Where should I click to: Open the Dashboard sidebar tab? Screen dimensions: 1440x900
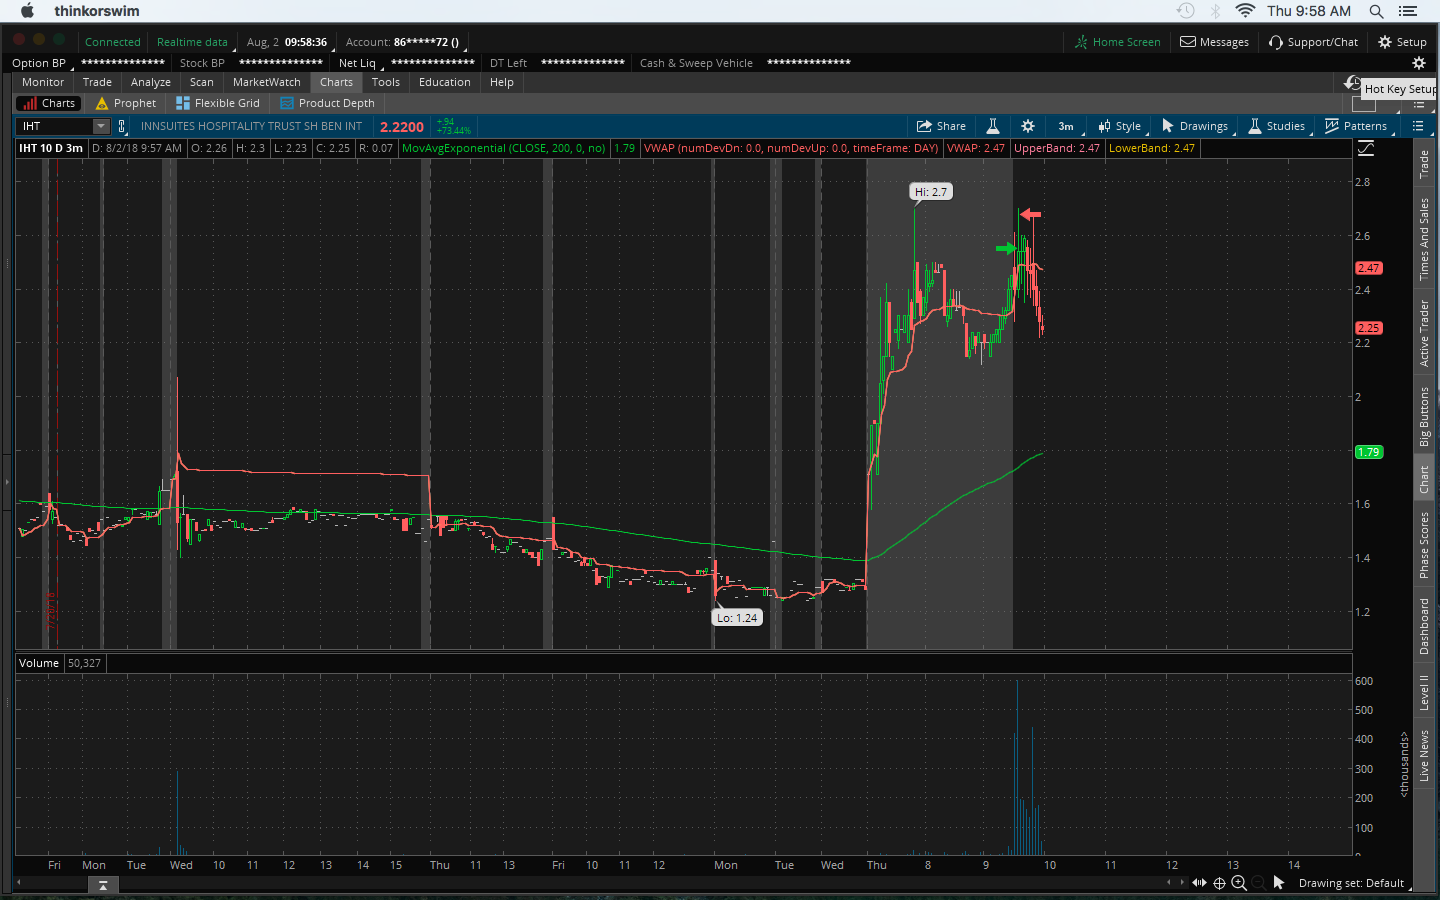tap(1424, 626)
